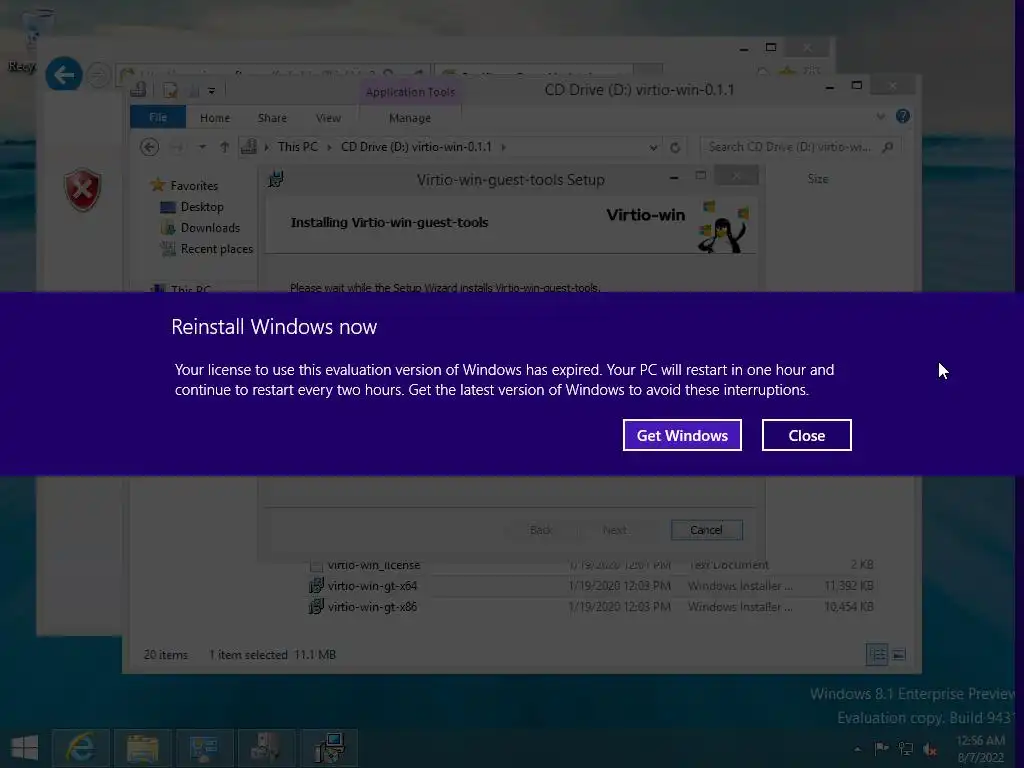Viewport: 1024px width, 768px height.
Task: Show hidden tray icons arrow
Action: click(857, 749)
